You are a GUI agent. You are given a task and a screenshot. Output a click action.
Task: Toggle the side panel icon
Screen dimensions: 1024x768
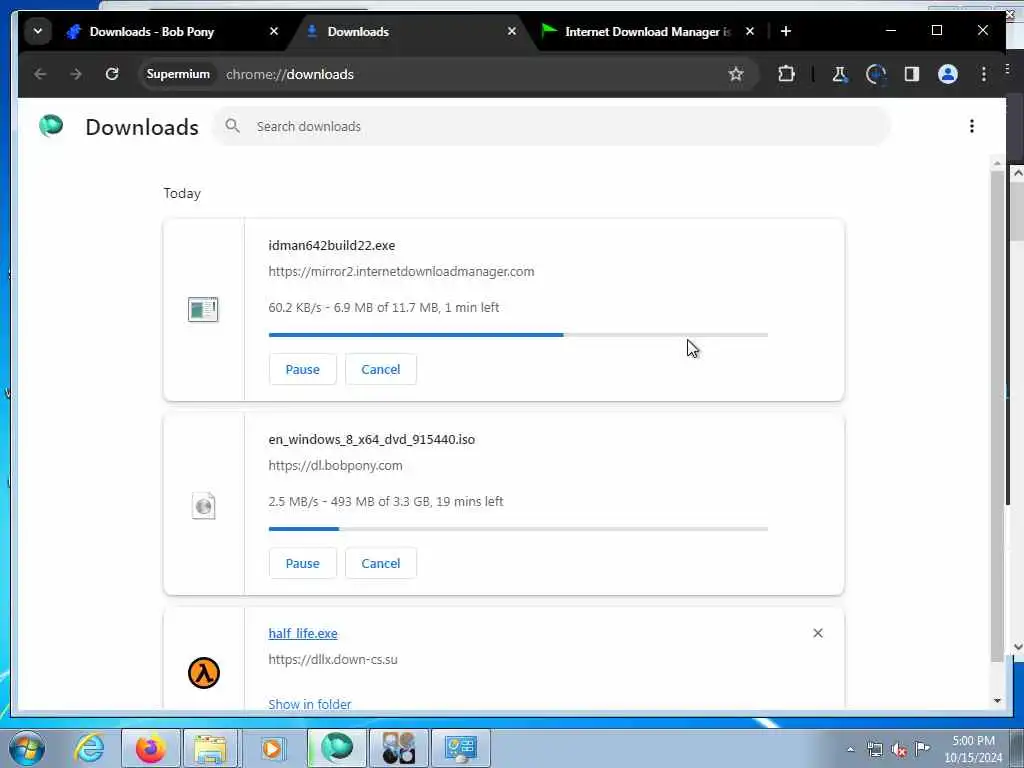click(x=912, y=74)
